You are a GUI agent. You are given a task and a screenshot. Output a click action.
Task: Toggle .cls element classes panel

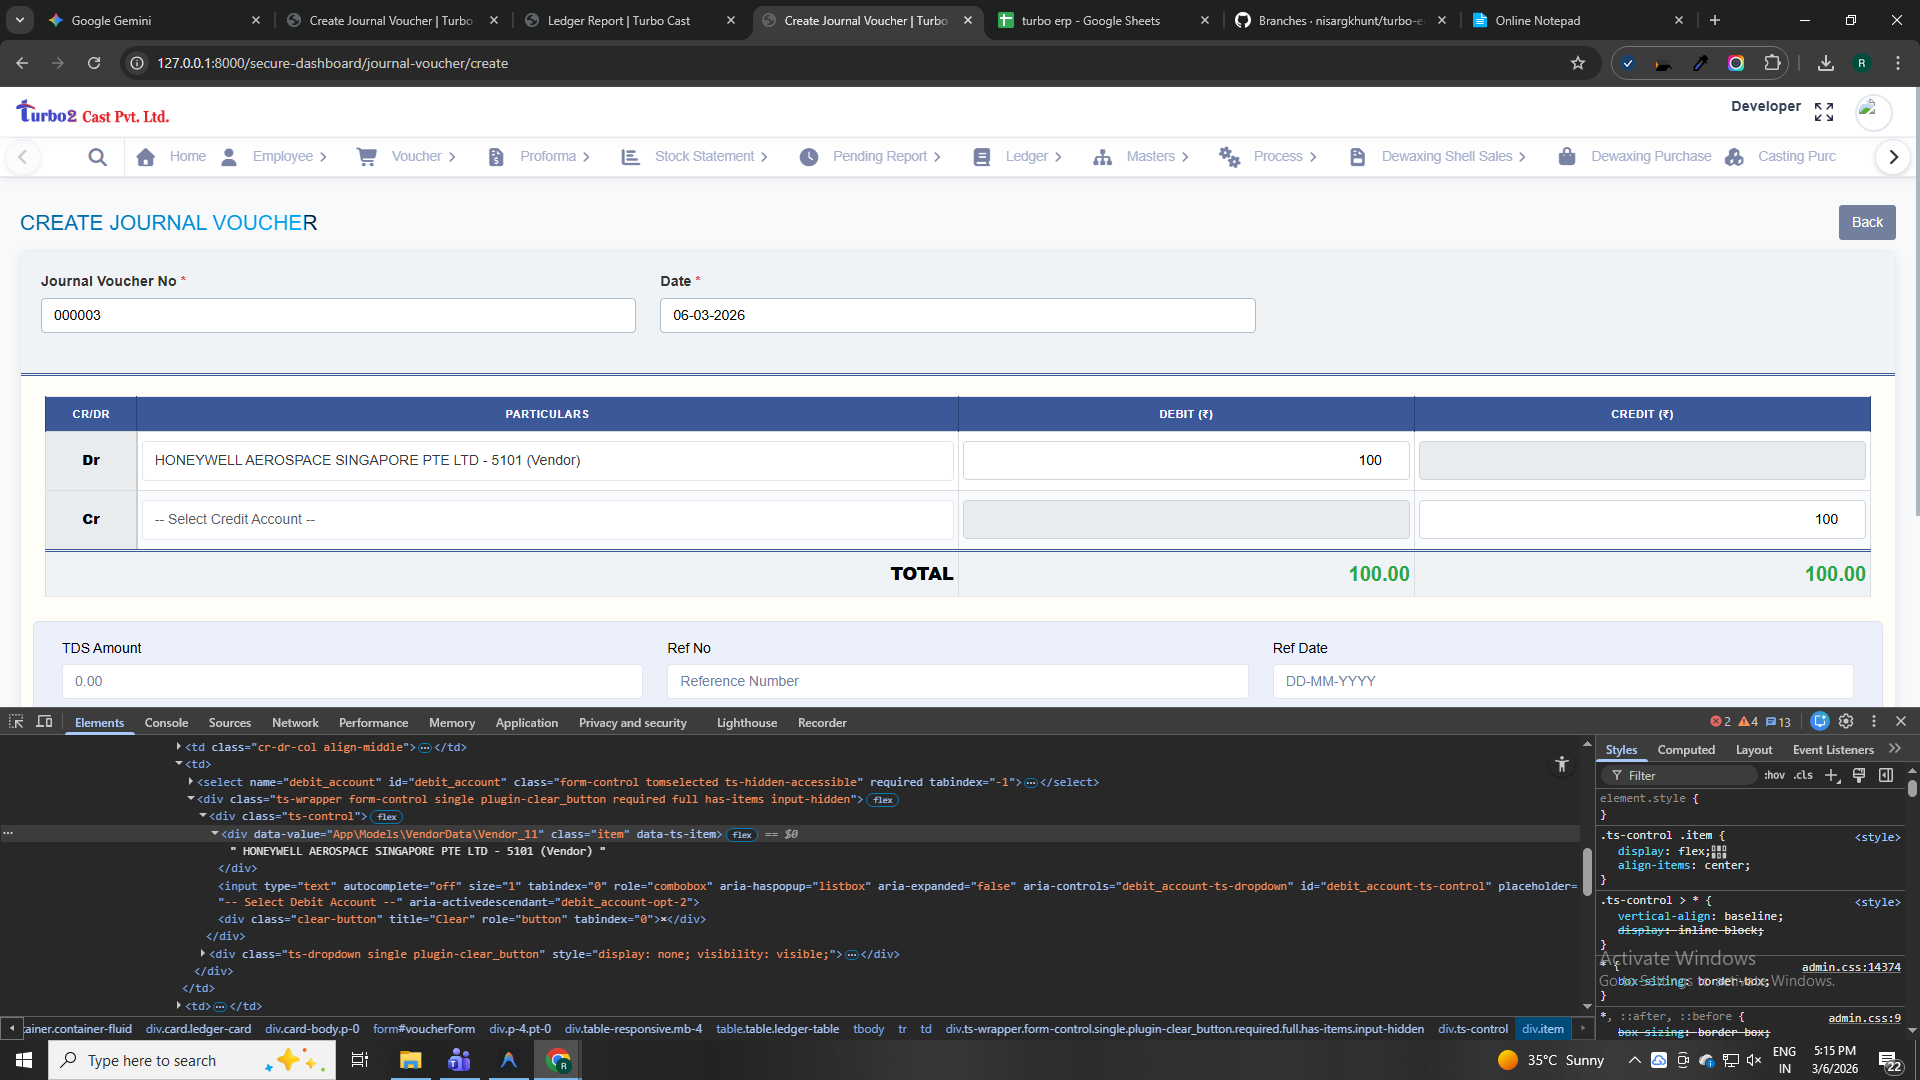click(x=1803, y=775)
